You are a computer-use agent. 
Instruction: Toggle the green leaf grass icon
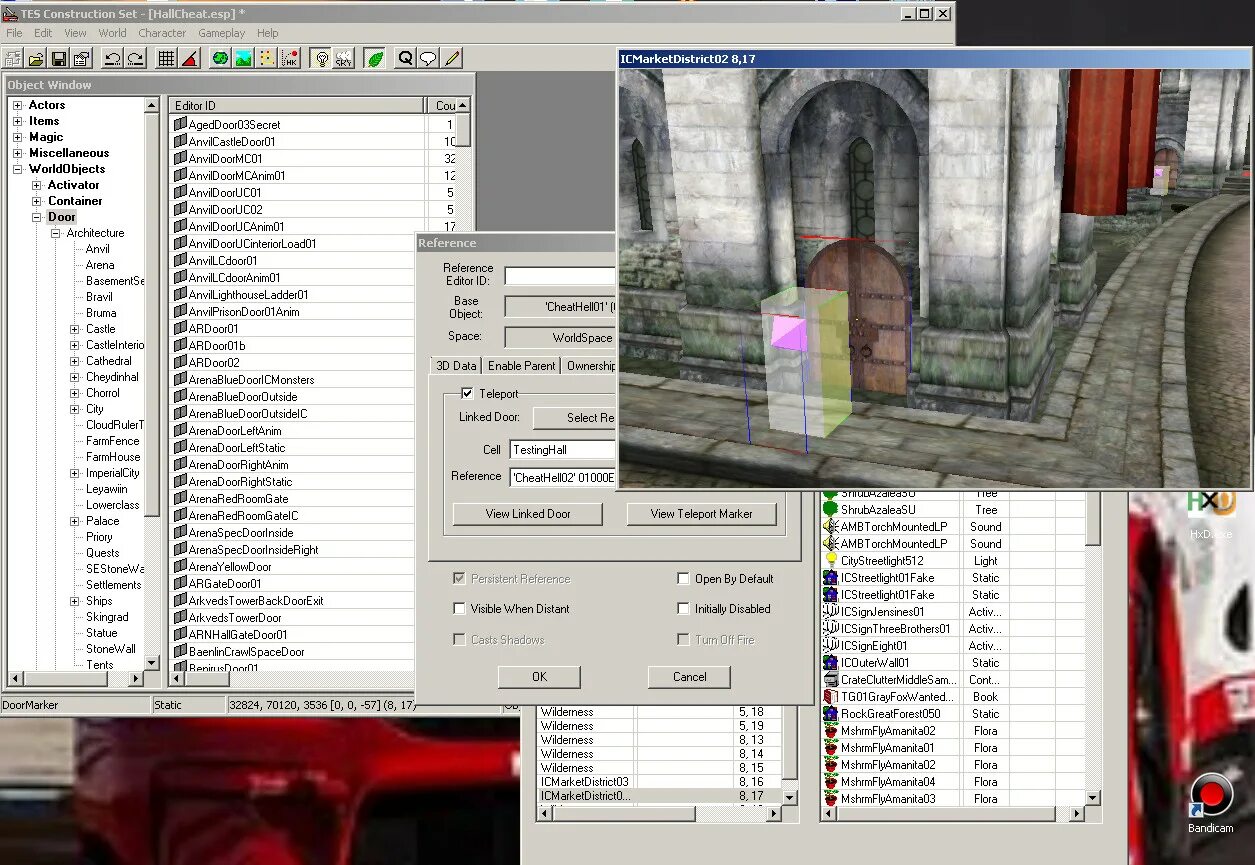click(x=375, y=59)
